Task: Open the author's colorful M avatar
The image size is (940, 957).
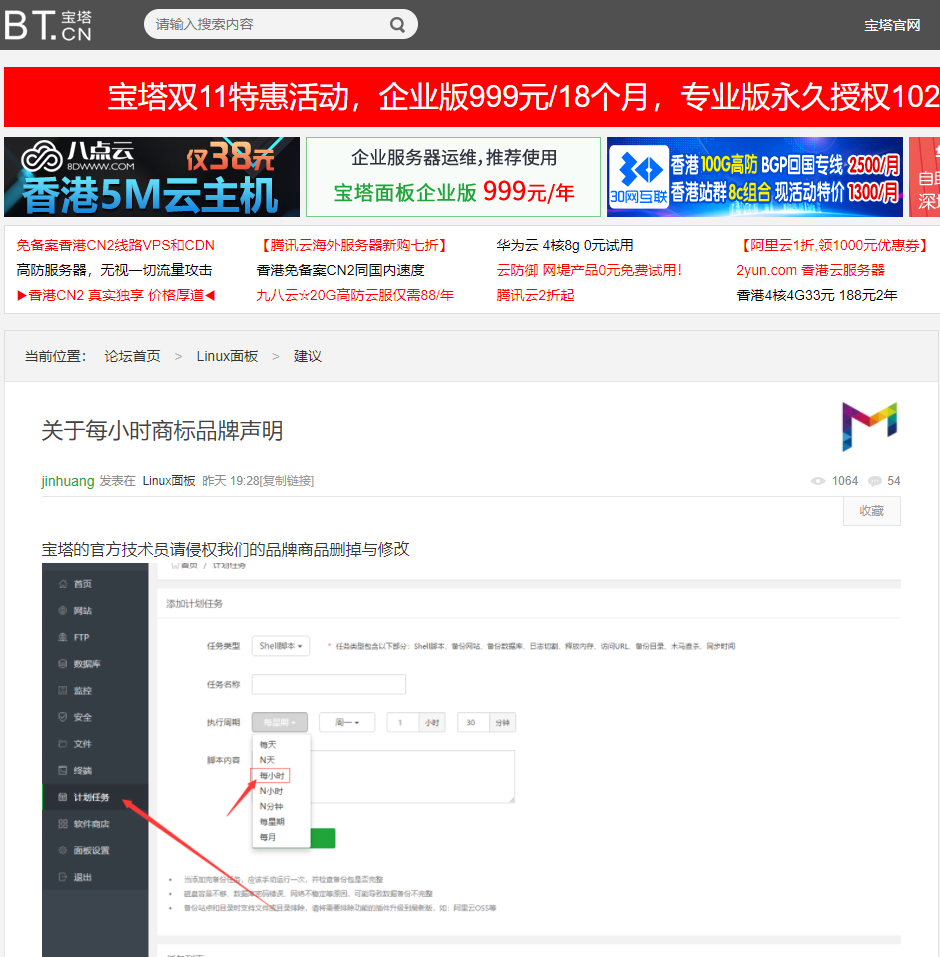Action: [x=869, y=426]
